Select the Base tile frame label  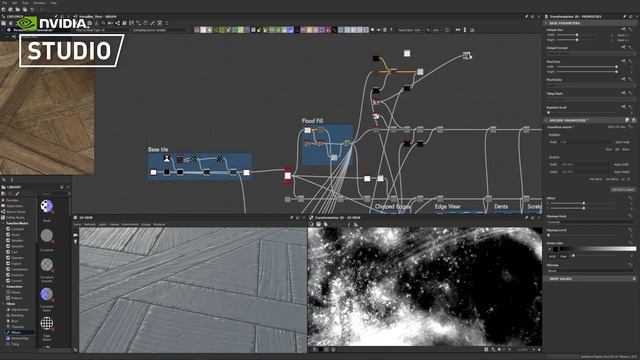point(158,150)
